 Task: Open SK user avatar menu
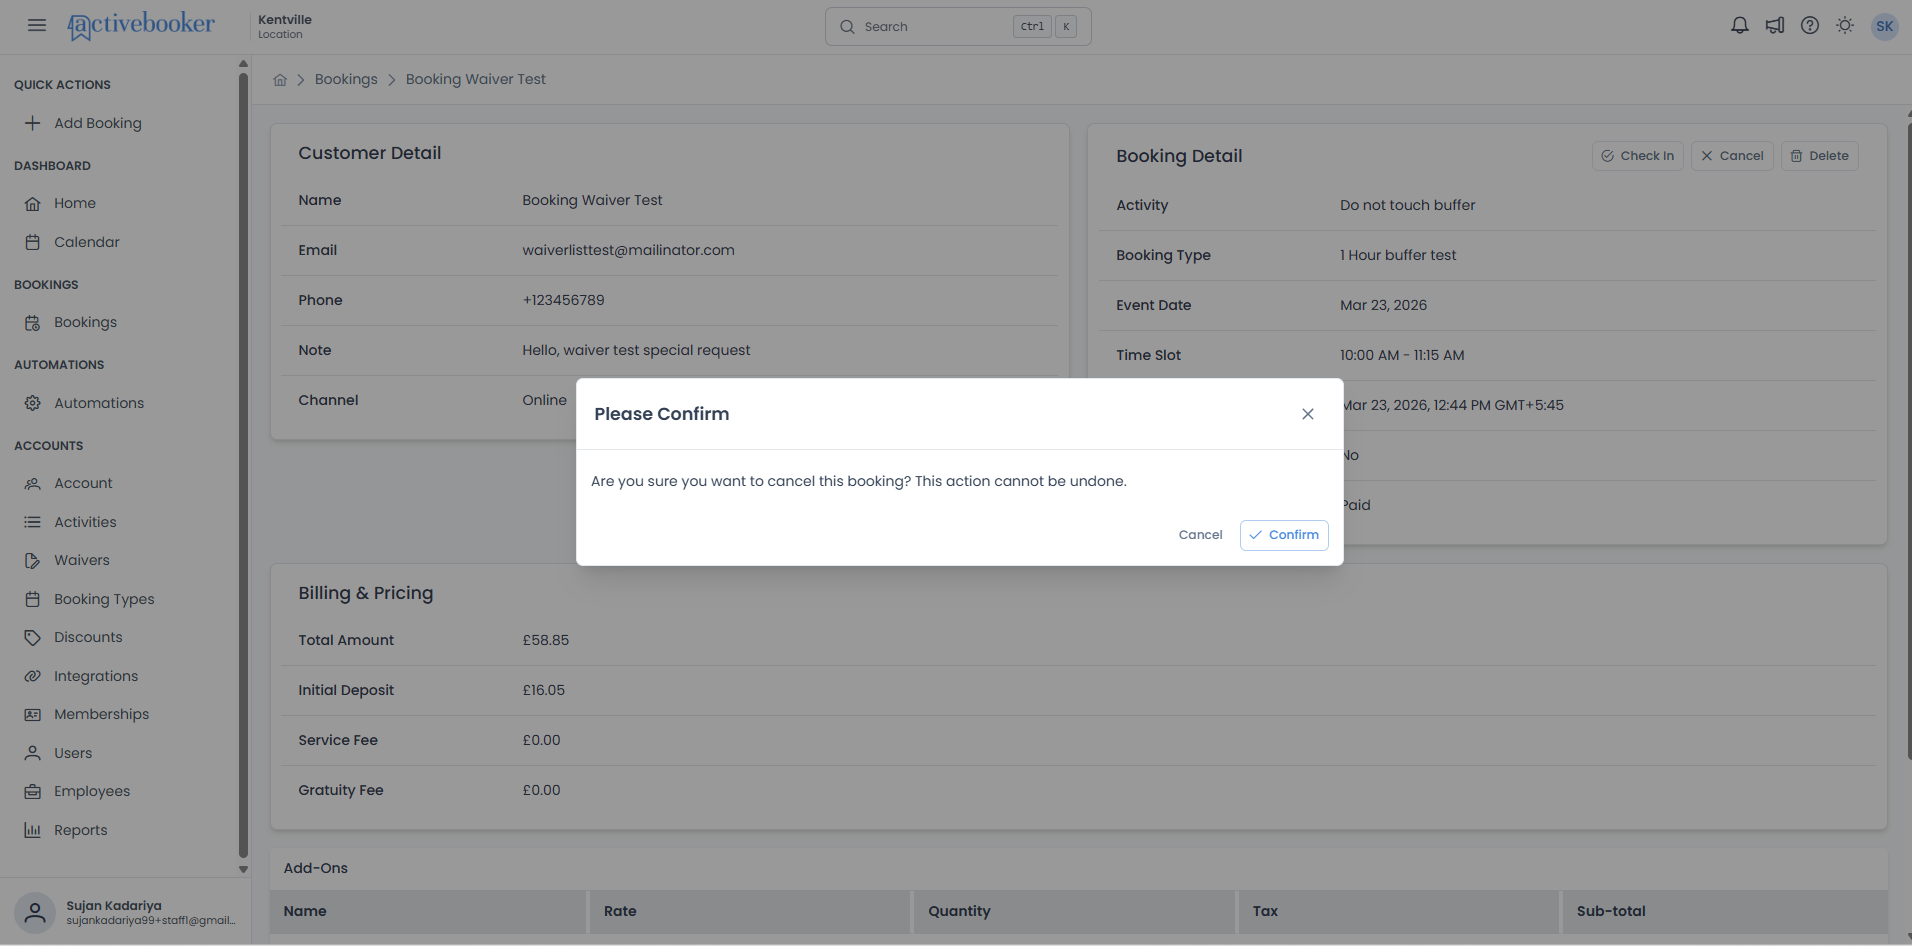[x=1885, y=26]
